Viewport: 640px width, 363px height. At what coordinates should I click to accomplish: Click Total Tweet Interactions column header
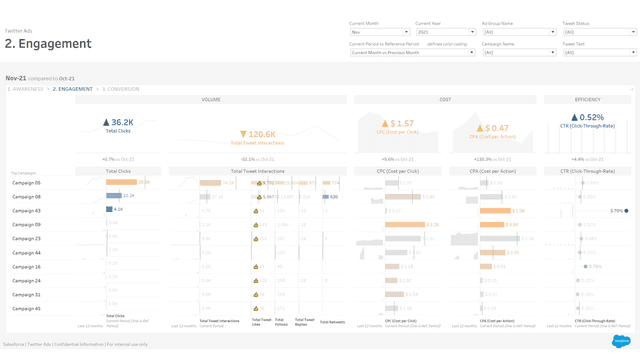[x=258, y=171]
